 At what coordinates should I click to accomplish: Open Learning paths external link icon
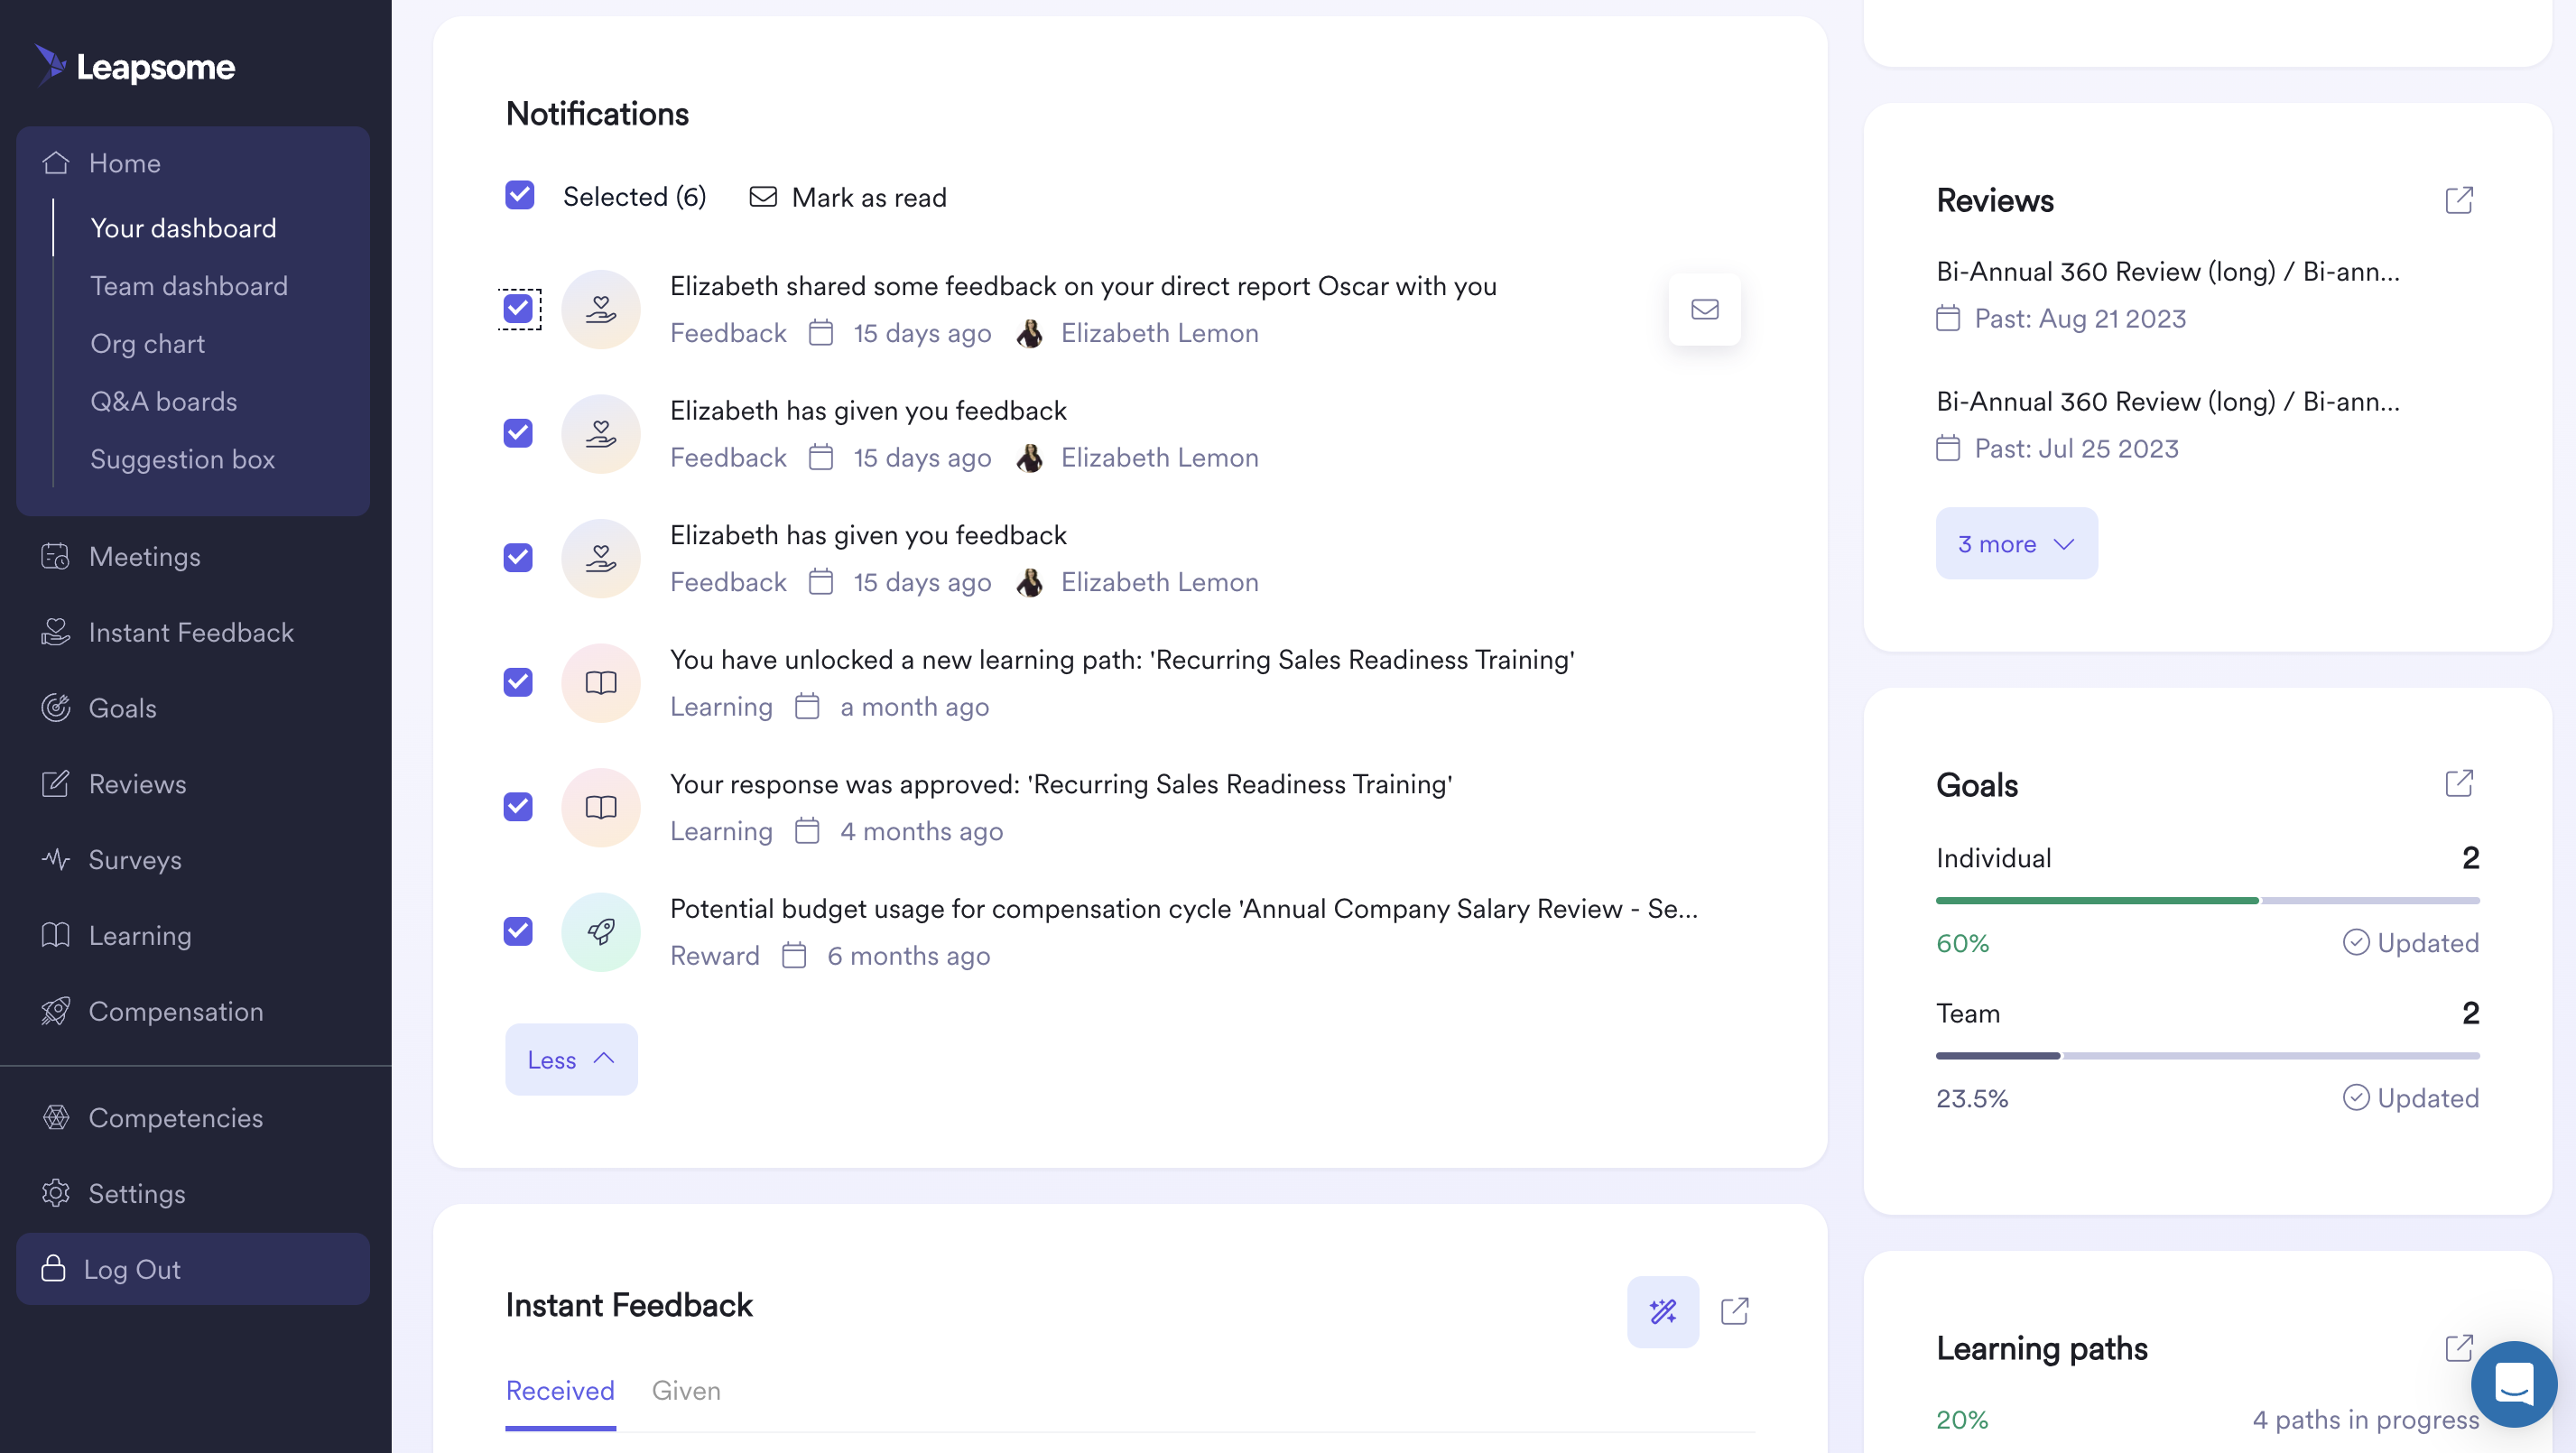point(2459,1347)
